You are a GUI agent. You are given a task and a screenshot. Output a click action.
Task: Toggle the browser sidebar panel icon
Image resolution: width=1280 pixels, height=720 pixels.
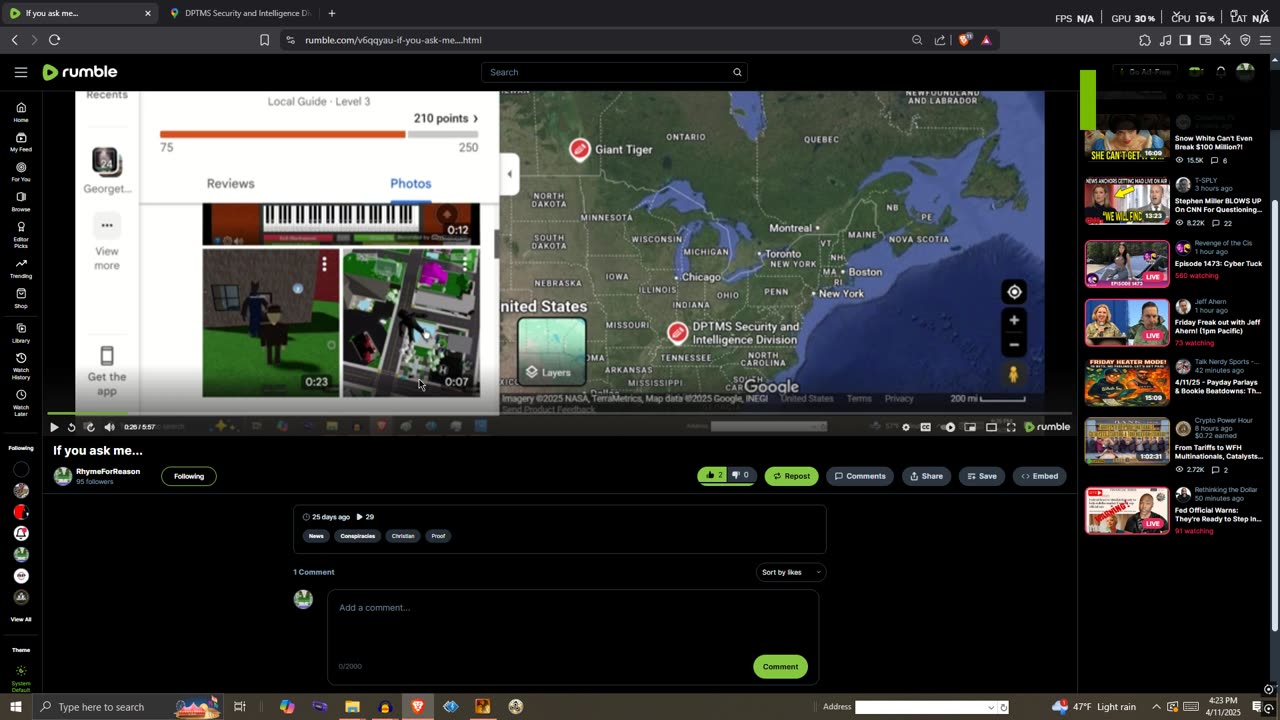pyautogui.click(x=1185, y=40)
